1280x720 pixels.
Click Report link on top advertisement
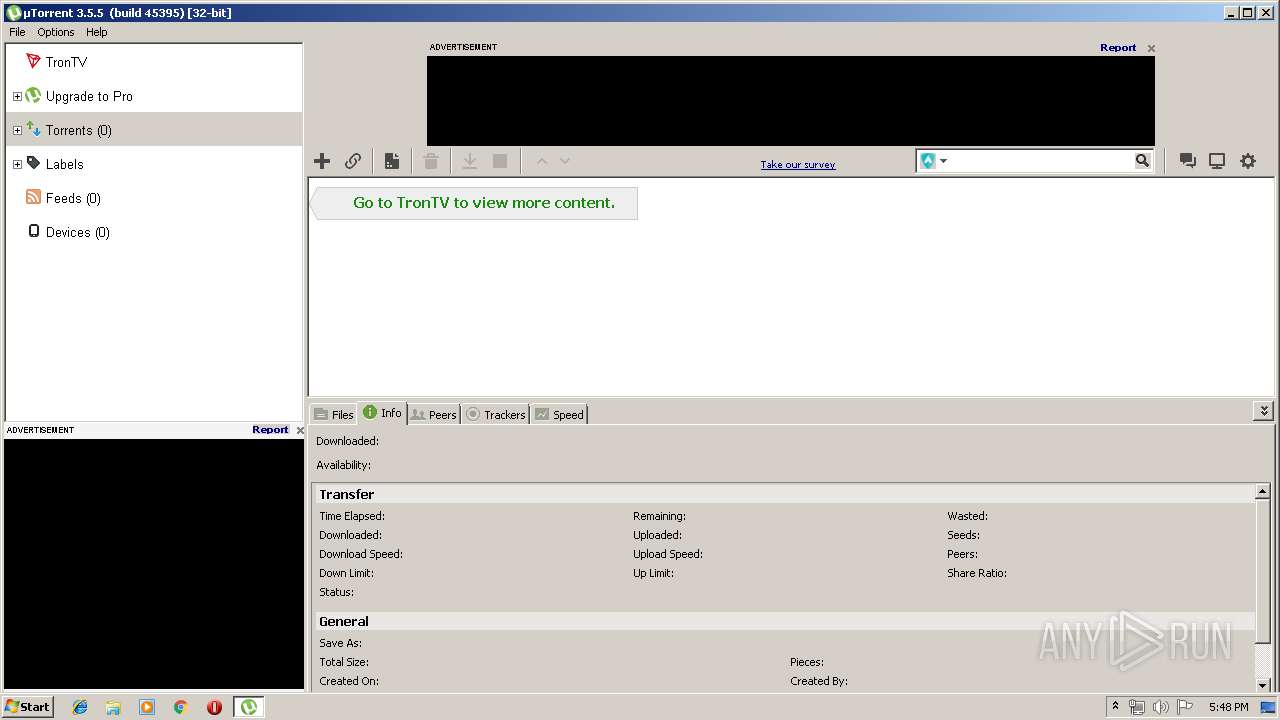[x=1118, y=48]
